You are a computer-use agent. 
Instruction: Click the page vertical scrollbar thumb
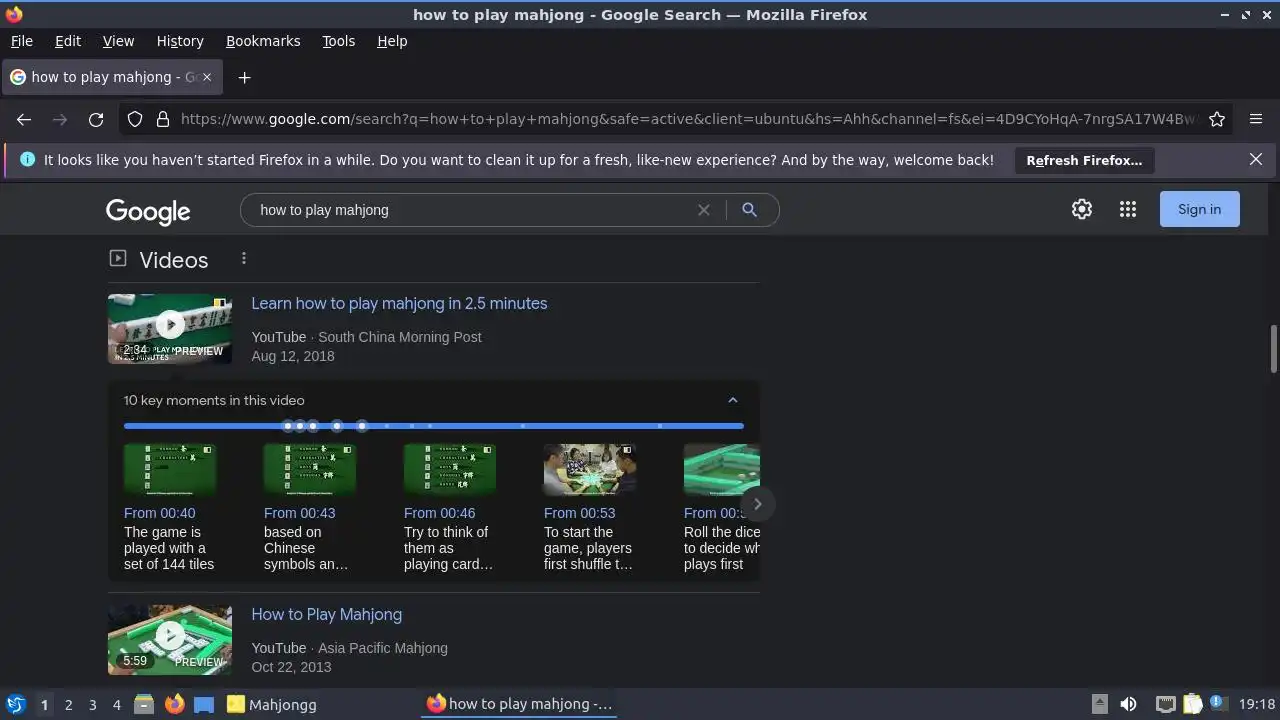1273,349
